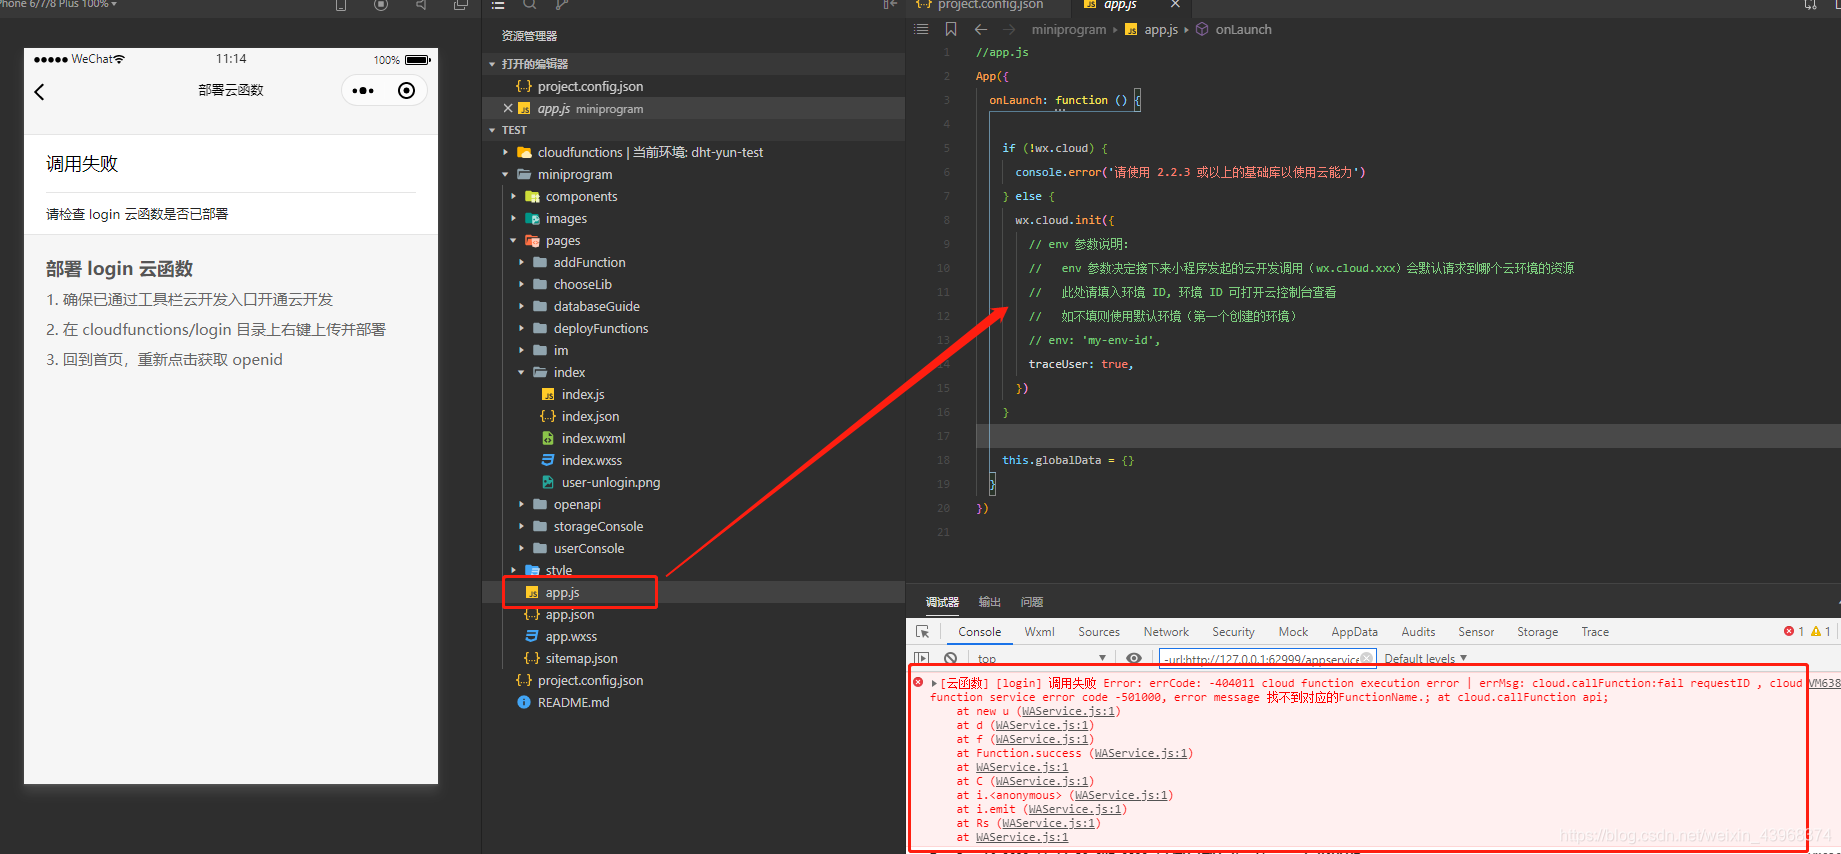This screenshot has width=1841, height=854.
Task: Collapse the explorer panel with arrow icon
Action: (890, 5)
